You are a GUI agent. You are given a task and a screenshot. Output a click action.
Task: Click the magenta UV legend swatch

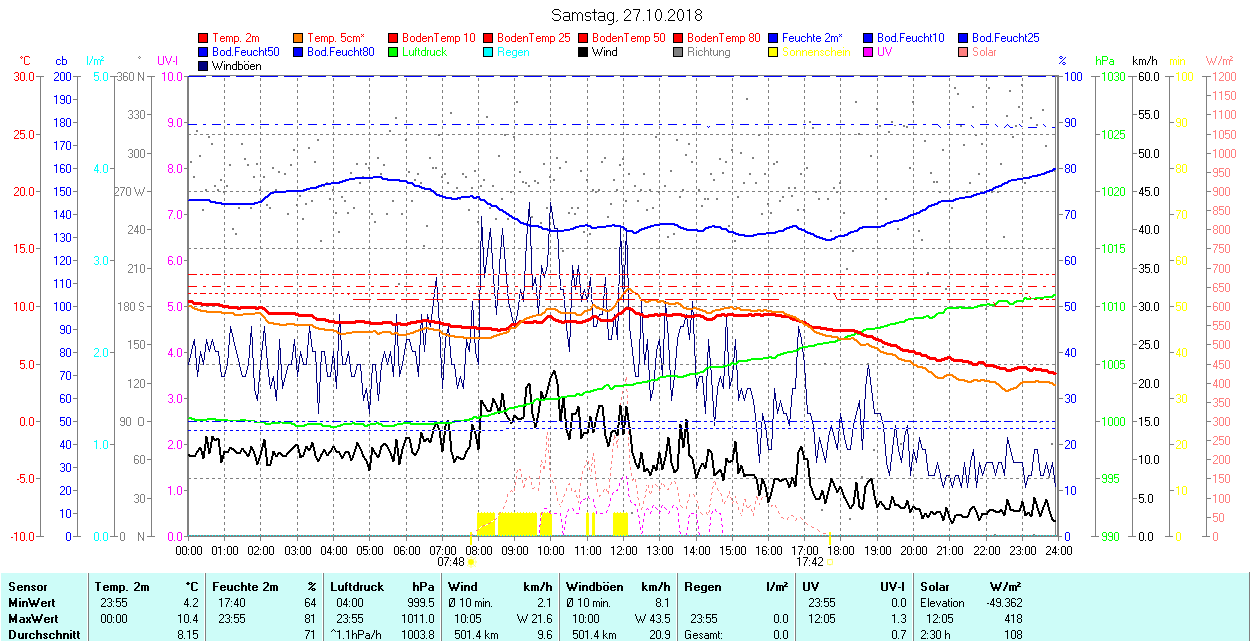(869, 52)
